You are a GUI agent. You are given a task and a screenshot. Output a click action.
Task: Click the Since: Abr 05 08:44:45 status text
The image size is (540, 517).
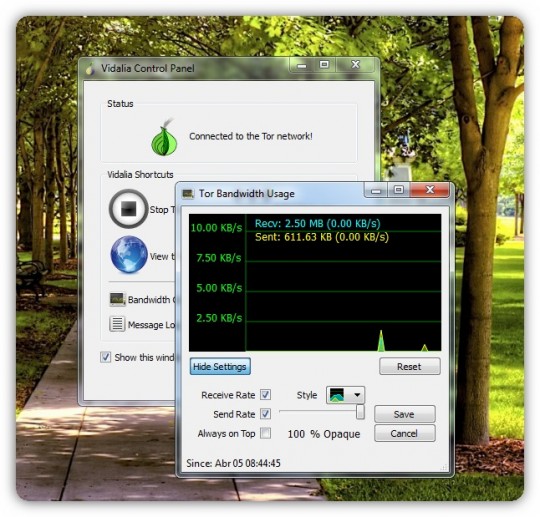[233, 463]
